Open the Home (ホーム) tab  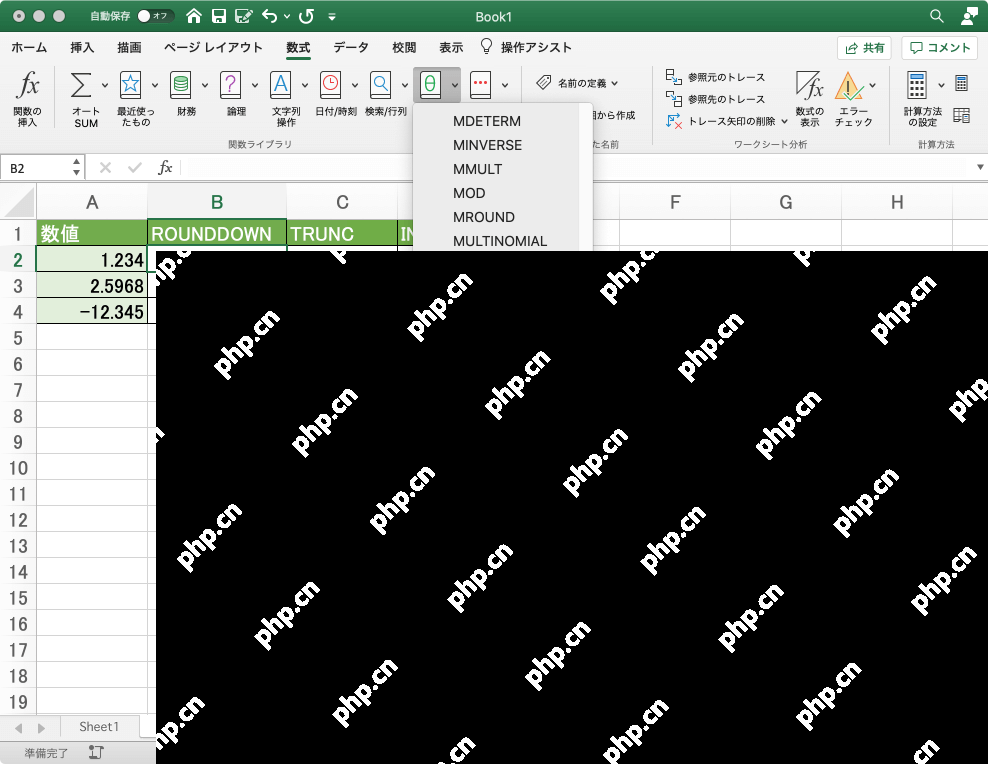click(x=29, y=47)
